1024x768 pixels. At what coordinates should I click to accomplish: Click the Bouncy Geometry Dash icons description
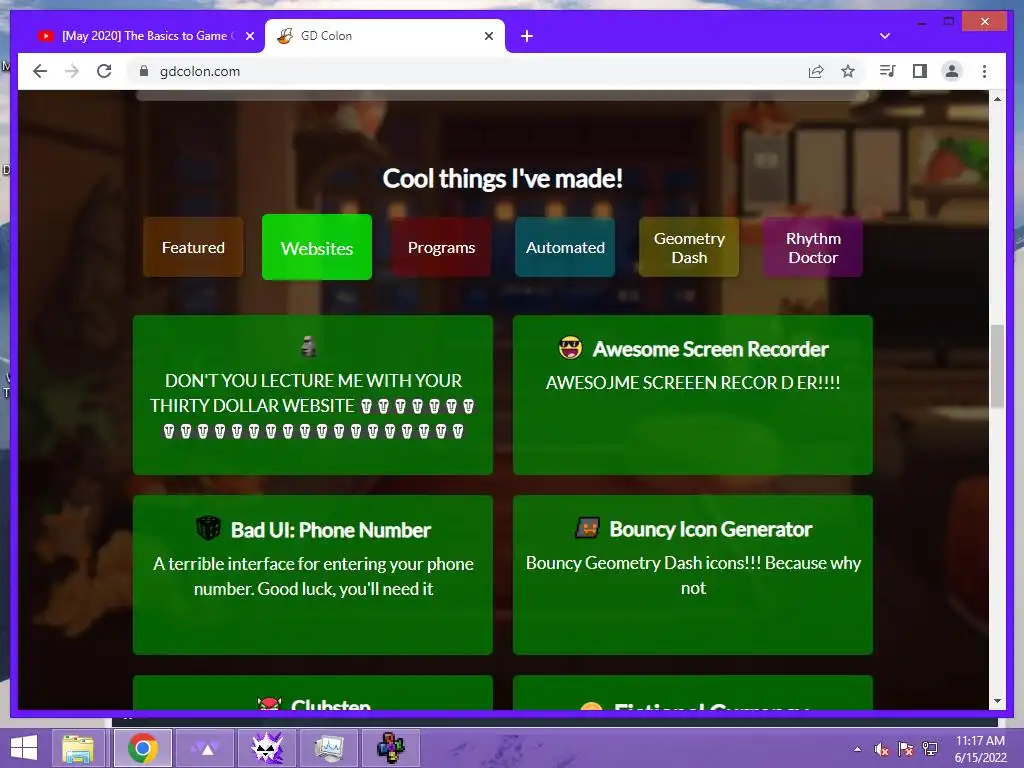click(693, 575)
